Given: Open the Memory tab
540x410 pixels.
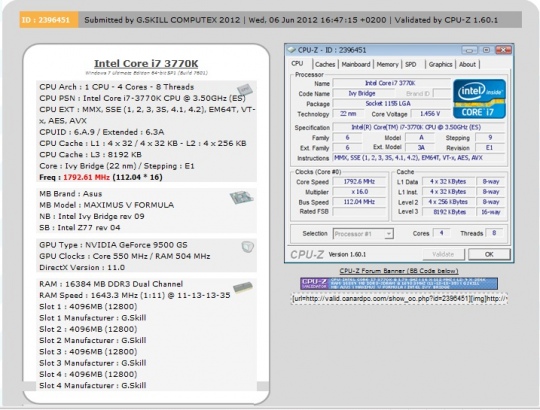Looking at the screenshot, I should coord(387,64).
